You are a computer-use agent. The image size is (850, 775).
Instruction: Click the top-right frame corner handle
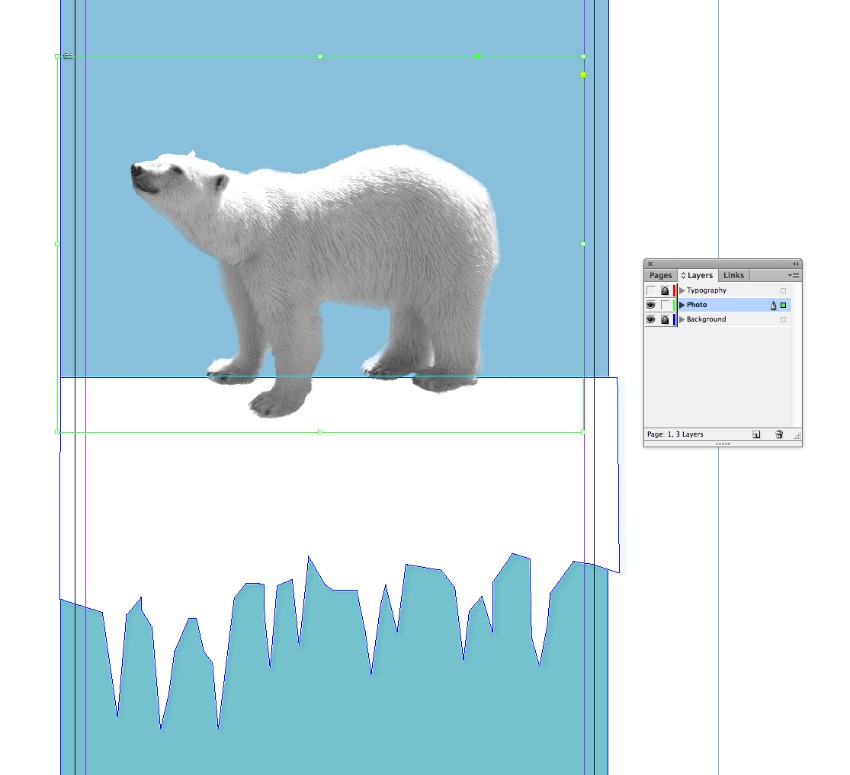(x=583, y=56)
